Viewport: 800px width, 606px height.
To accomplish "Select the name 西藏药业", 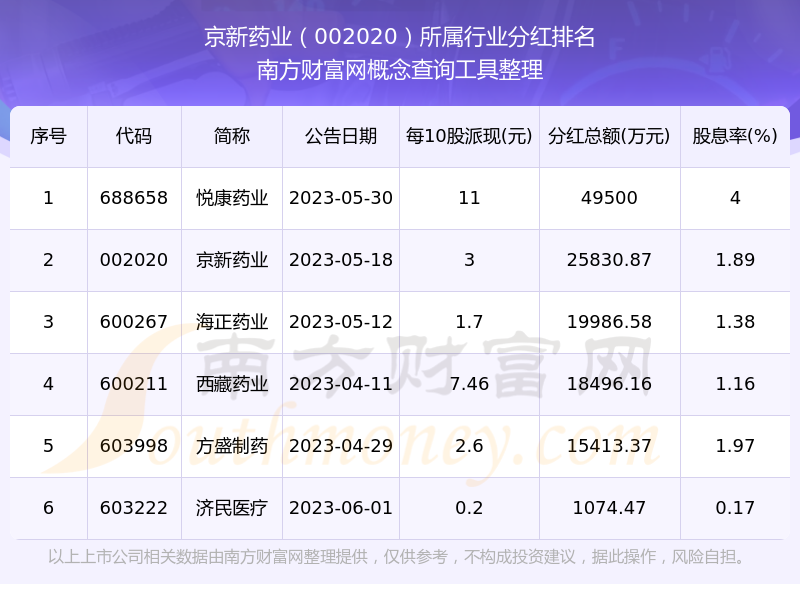I will coord(232,384).
